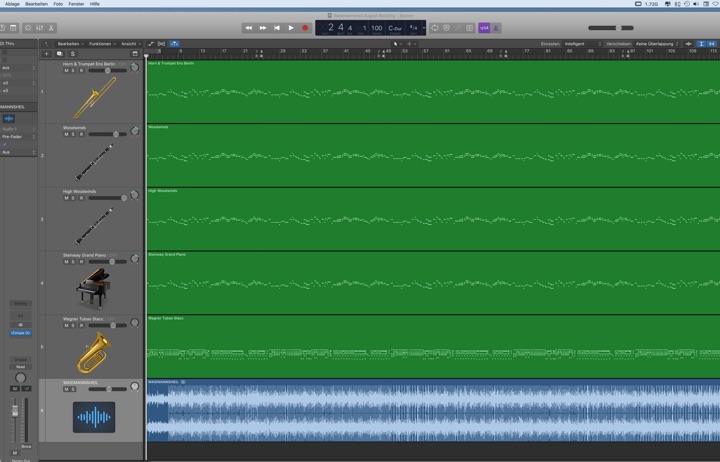Click the Read automation button in inspector
The height and width of the screenshot is (462, 720).
[21, 367]
